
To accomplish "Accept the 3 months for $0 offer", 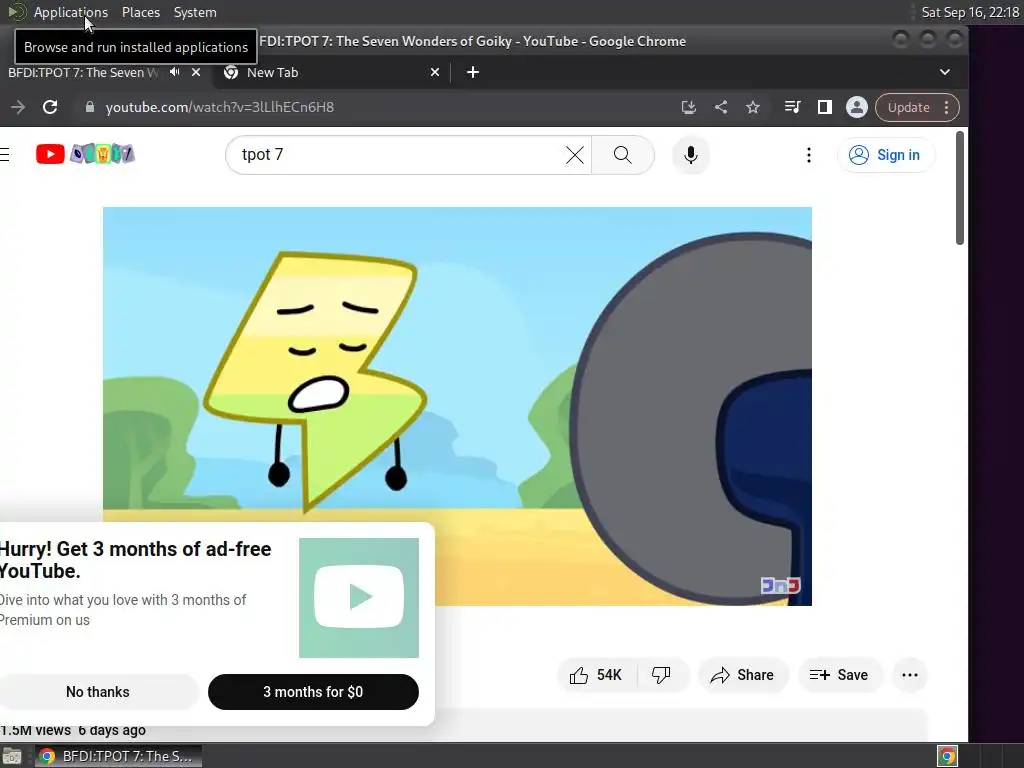I will click(313, 692).
